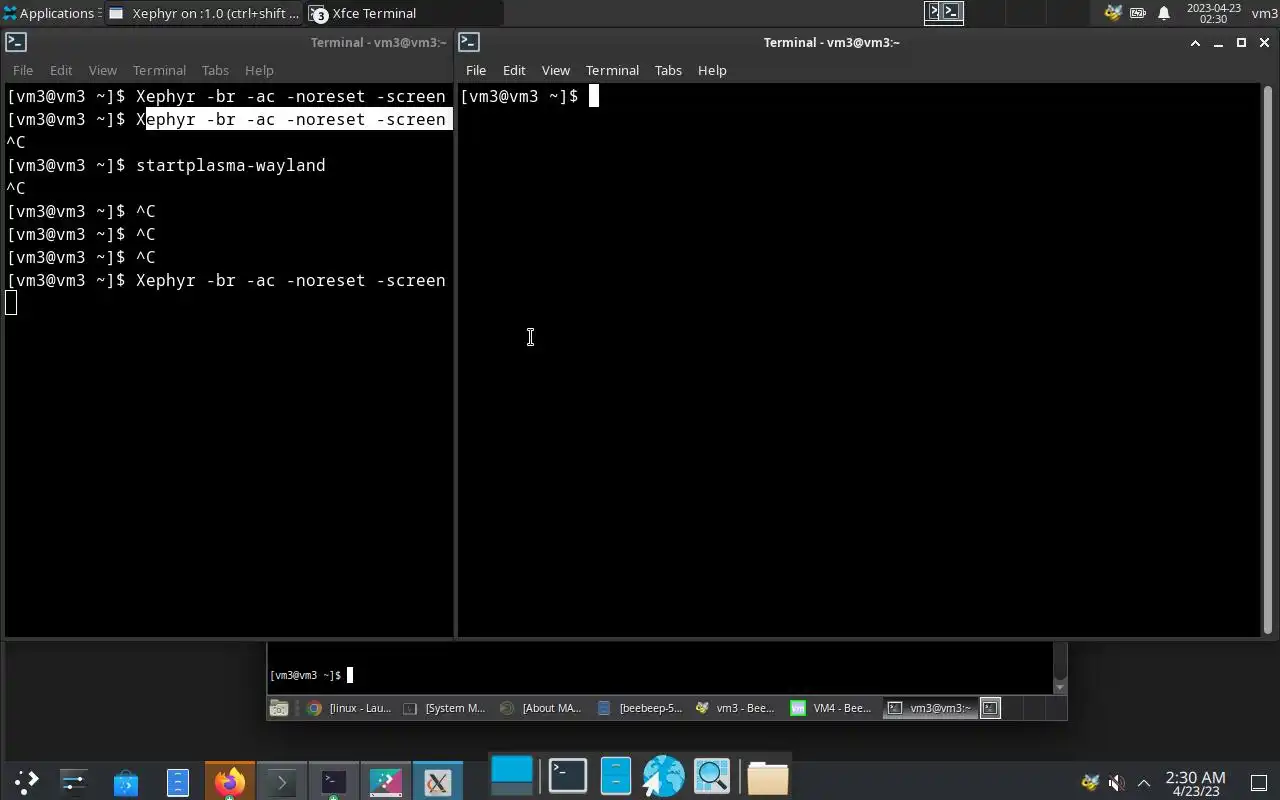The image size is (1280, 800).
Task: Click nested panel file manager icon
Action: [279, 708]
